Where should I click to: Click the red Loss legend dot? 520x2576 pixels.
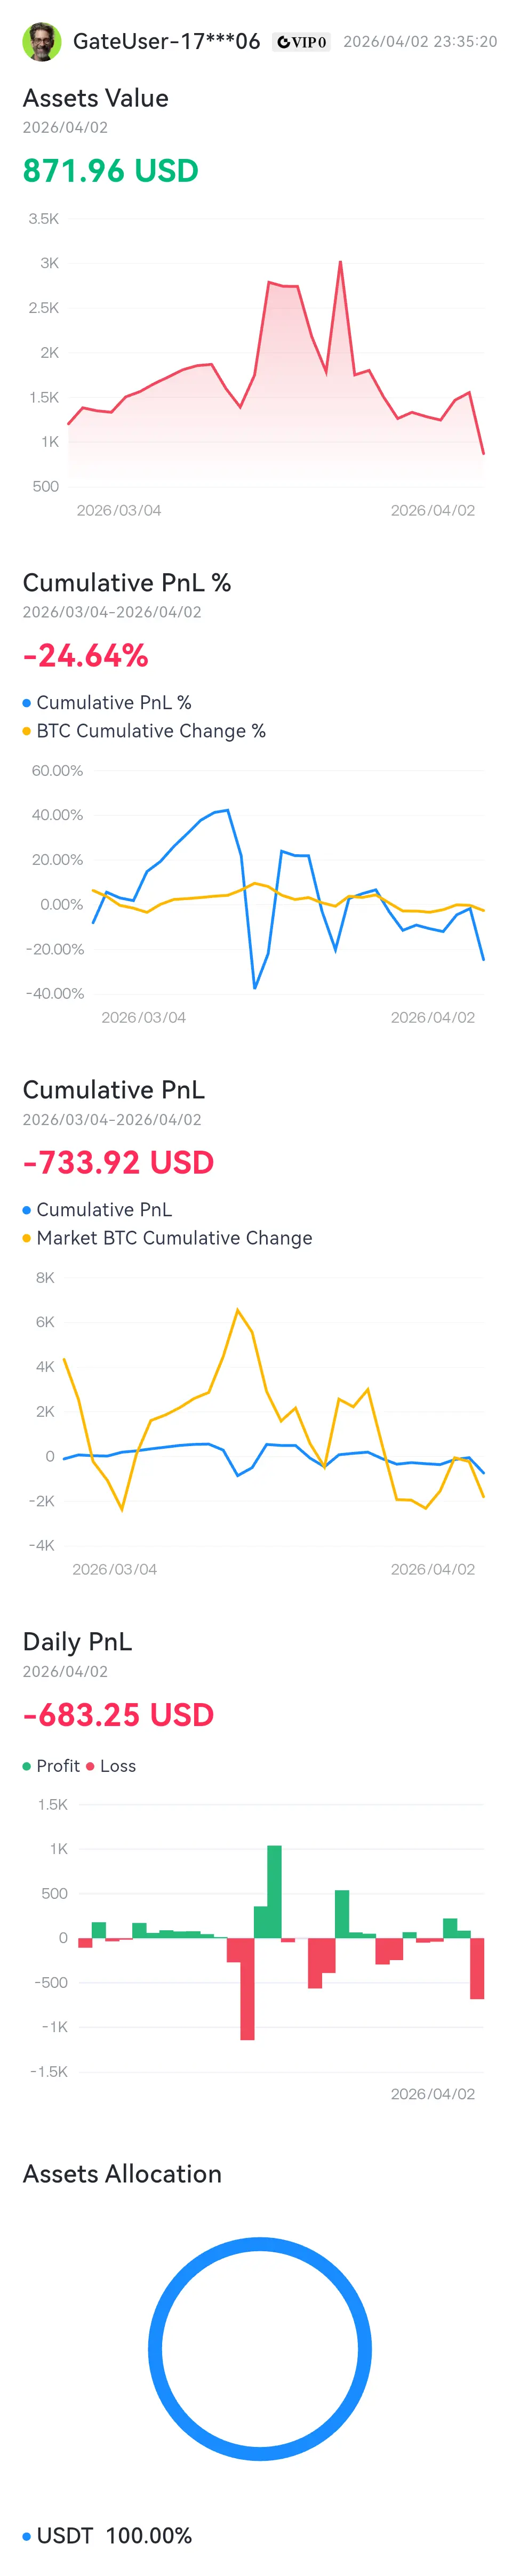90,1767
